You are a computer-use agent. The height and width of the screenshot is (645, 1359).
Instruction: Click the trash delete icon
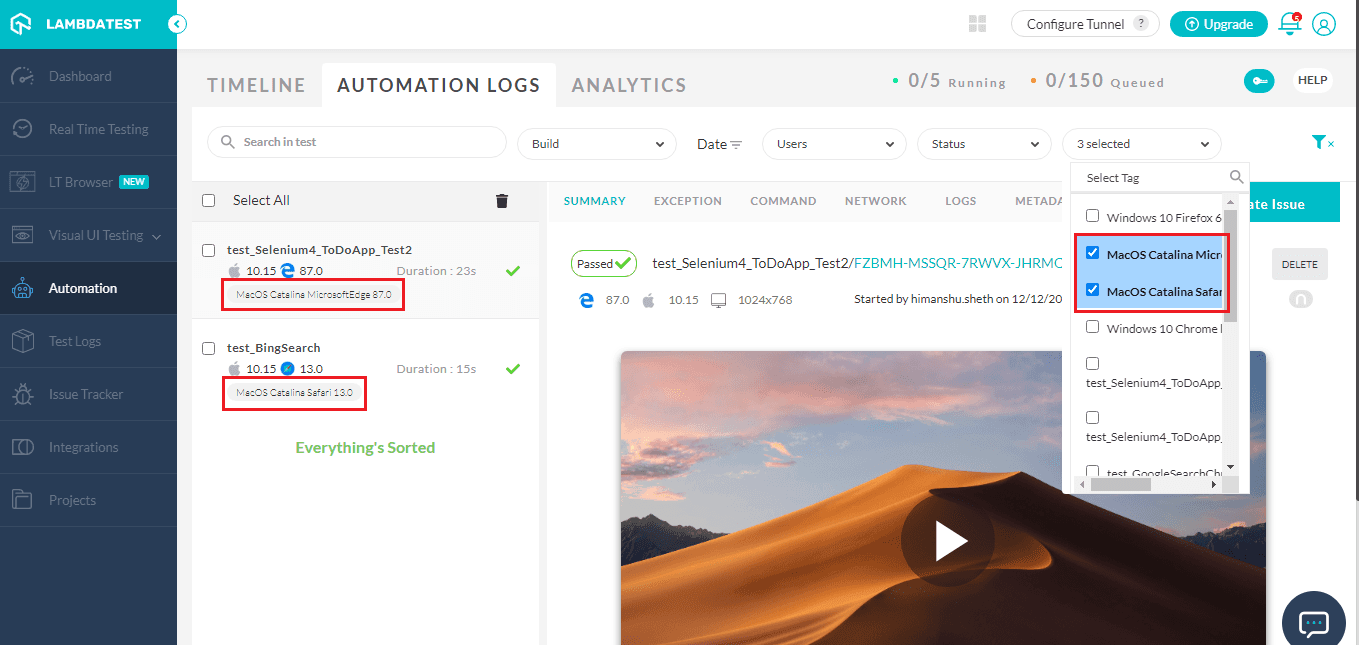coord(502,201)
